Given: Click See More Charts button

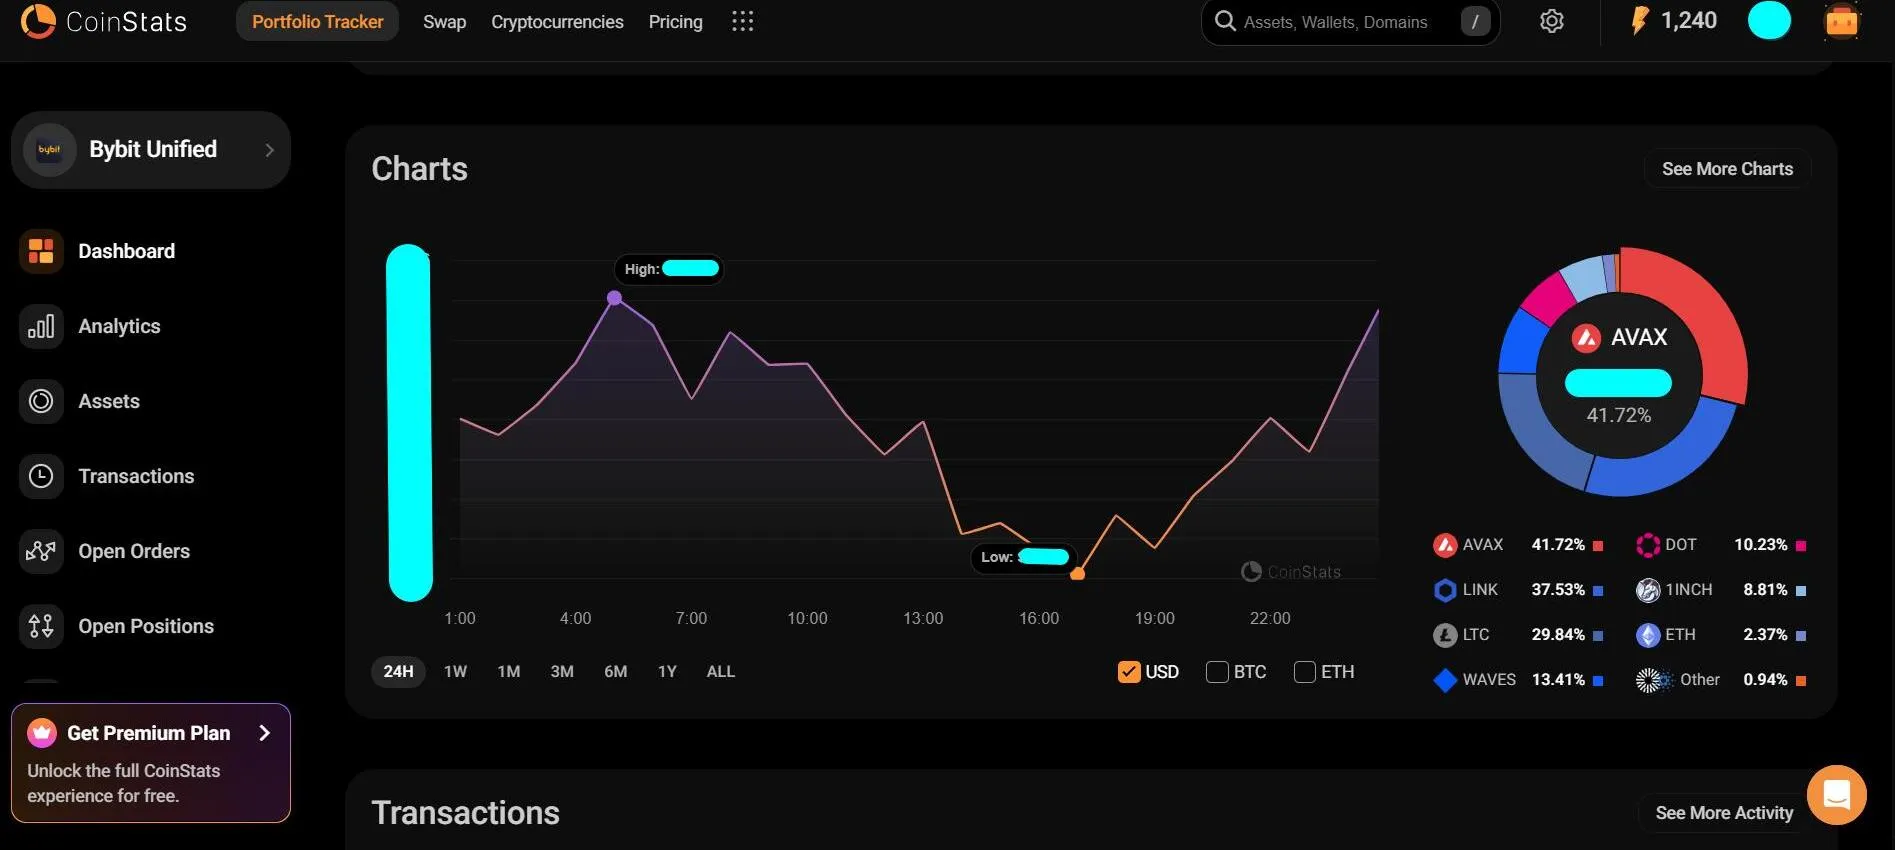Looking at the screenshot, I should pyautogui.click(x=1727, y=169).
